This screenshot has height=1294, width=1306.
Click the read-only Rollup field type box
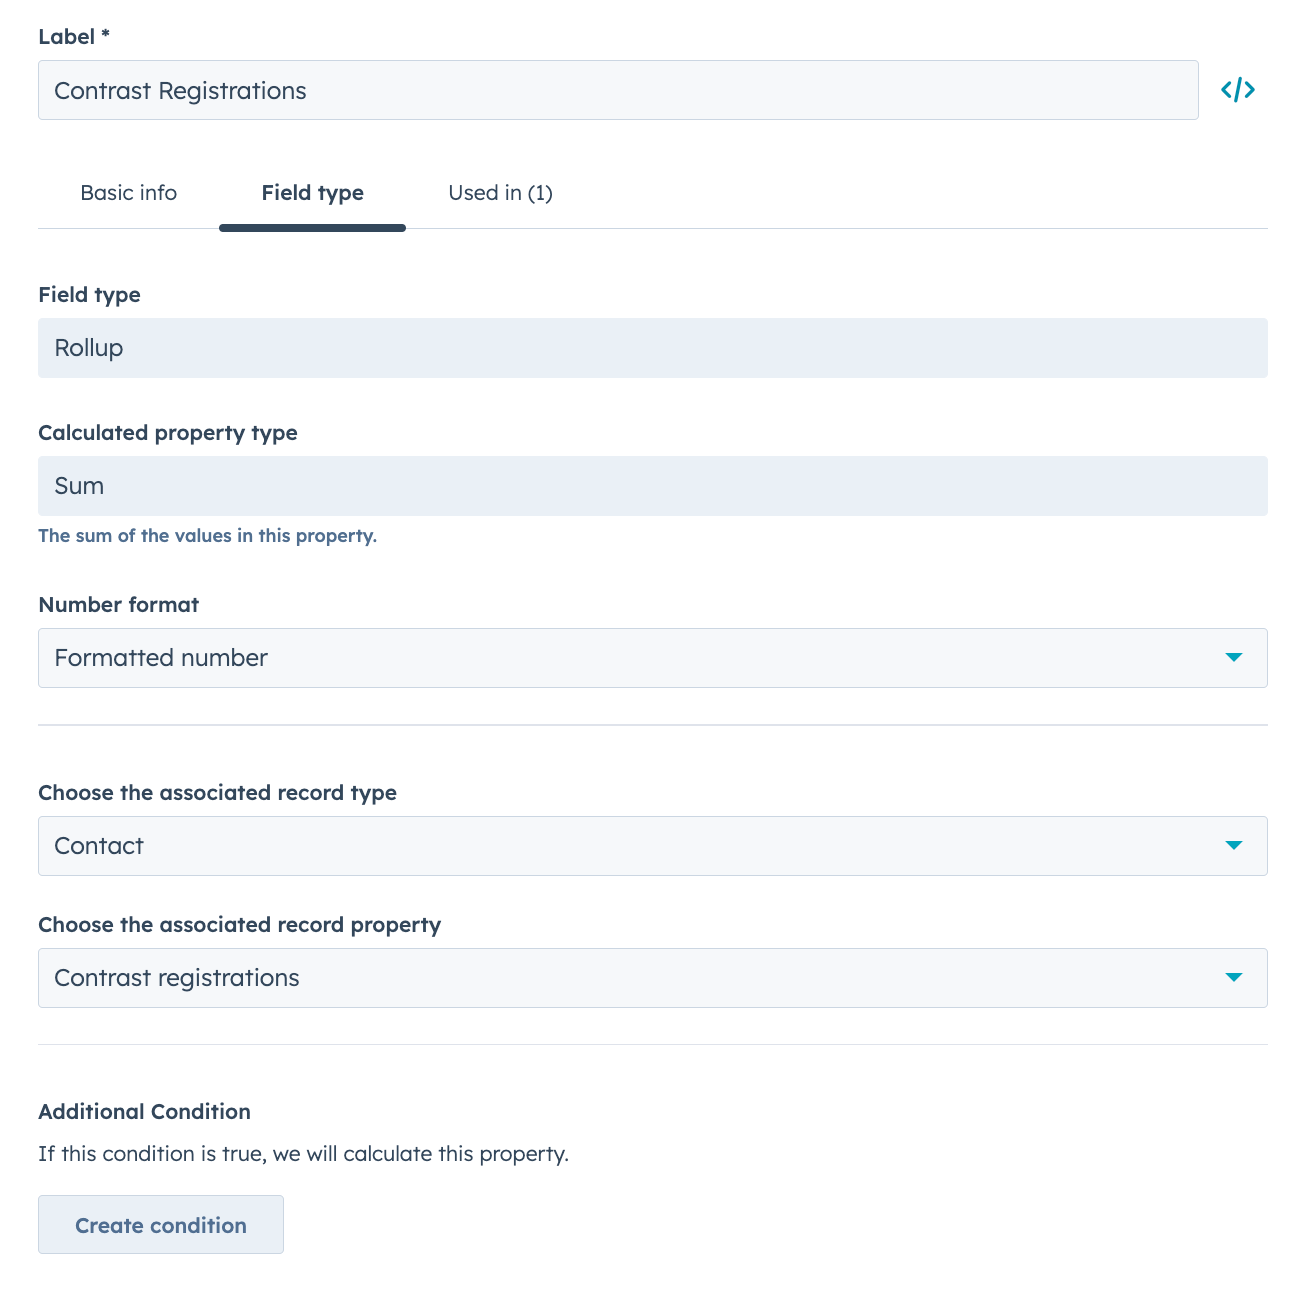(x=652, y=348)
